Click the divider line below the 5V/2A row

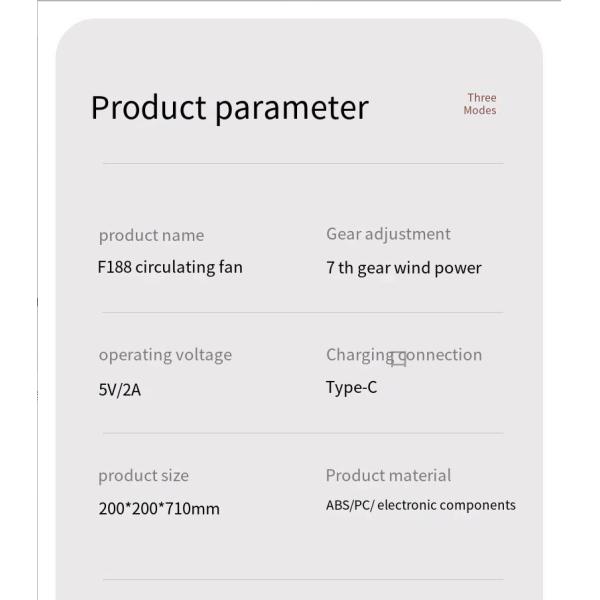coord(302,433)
